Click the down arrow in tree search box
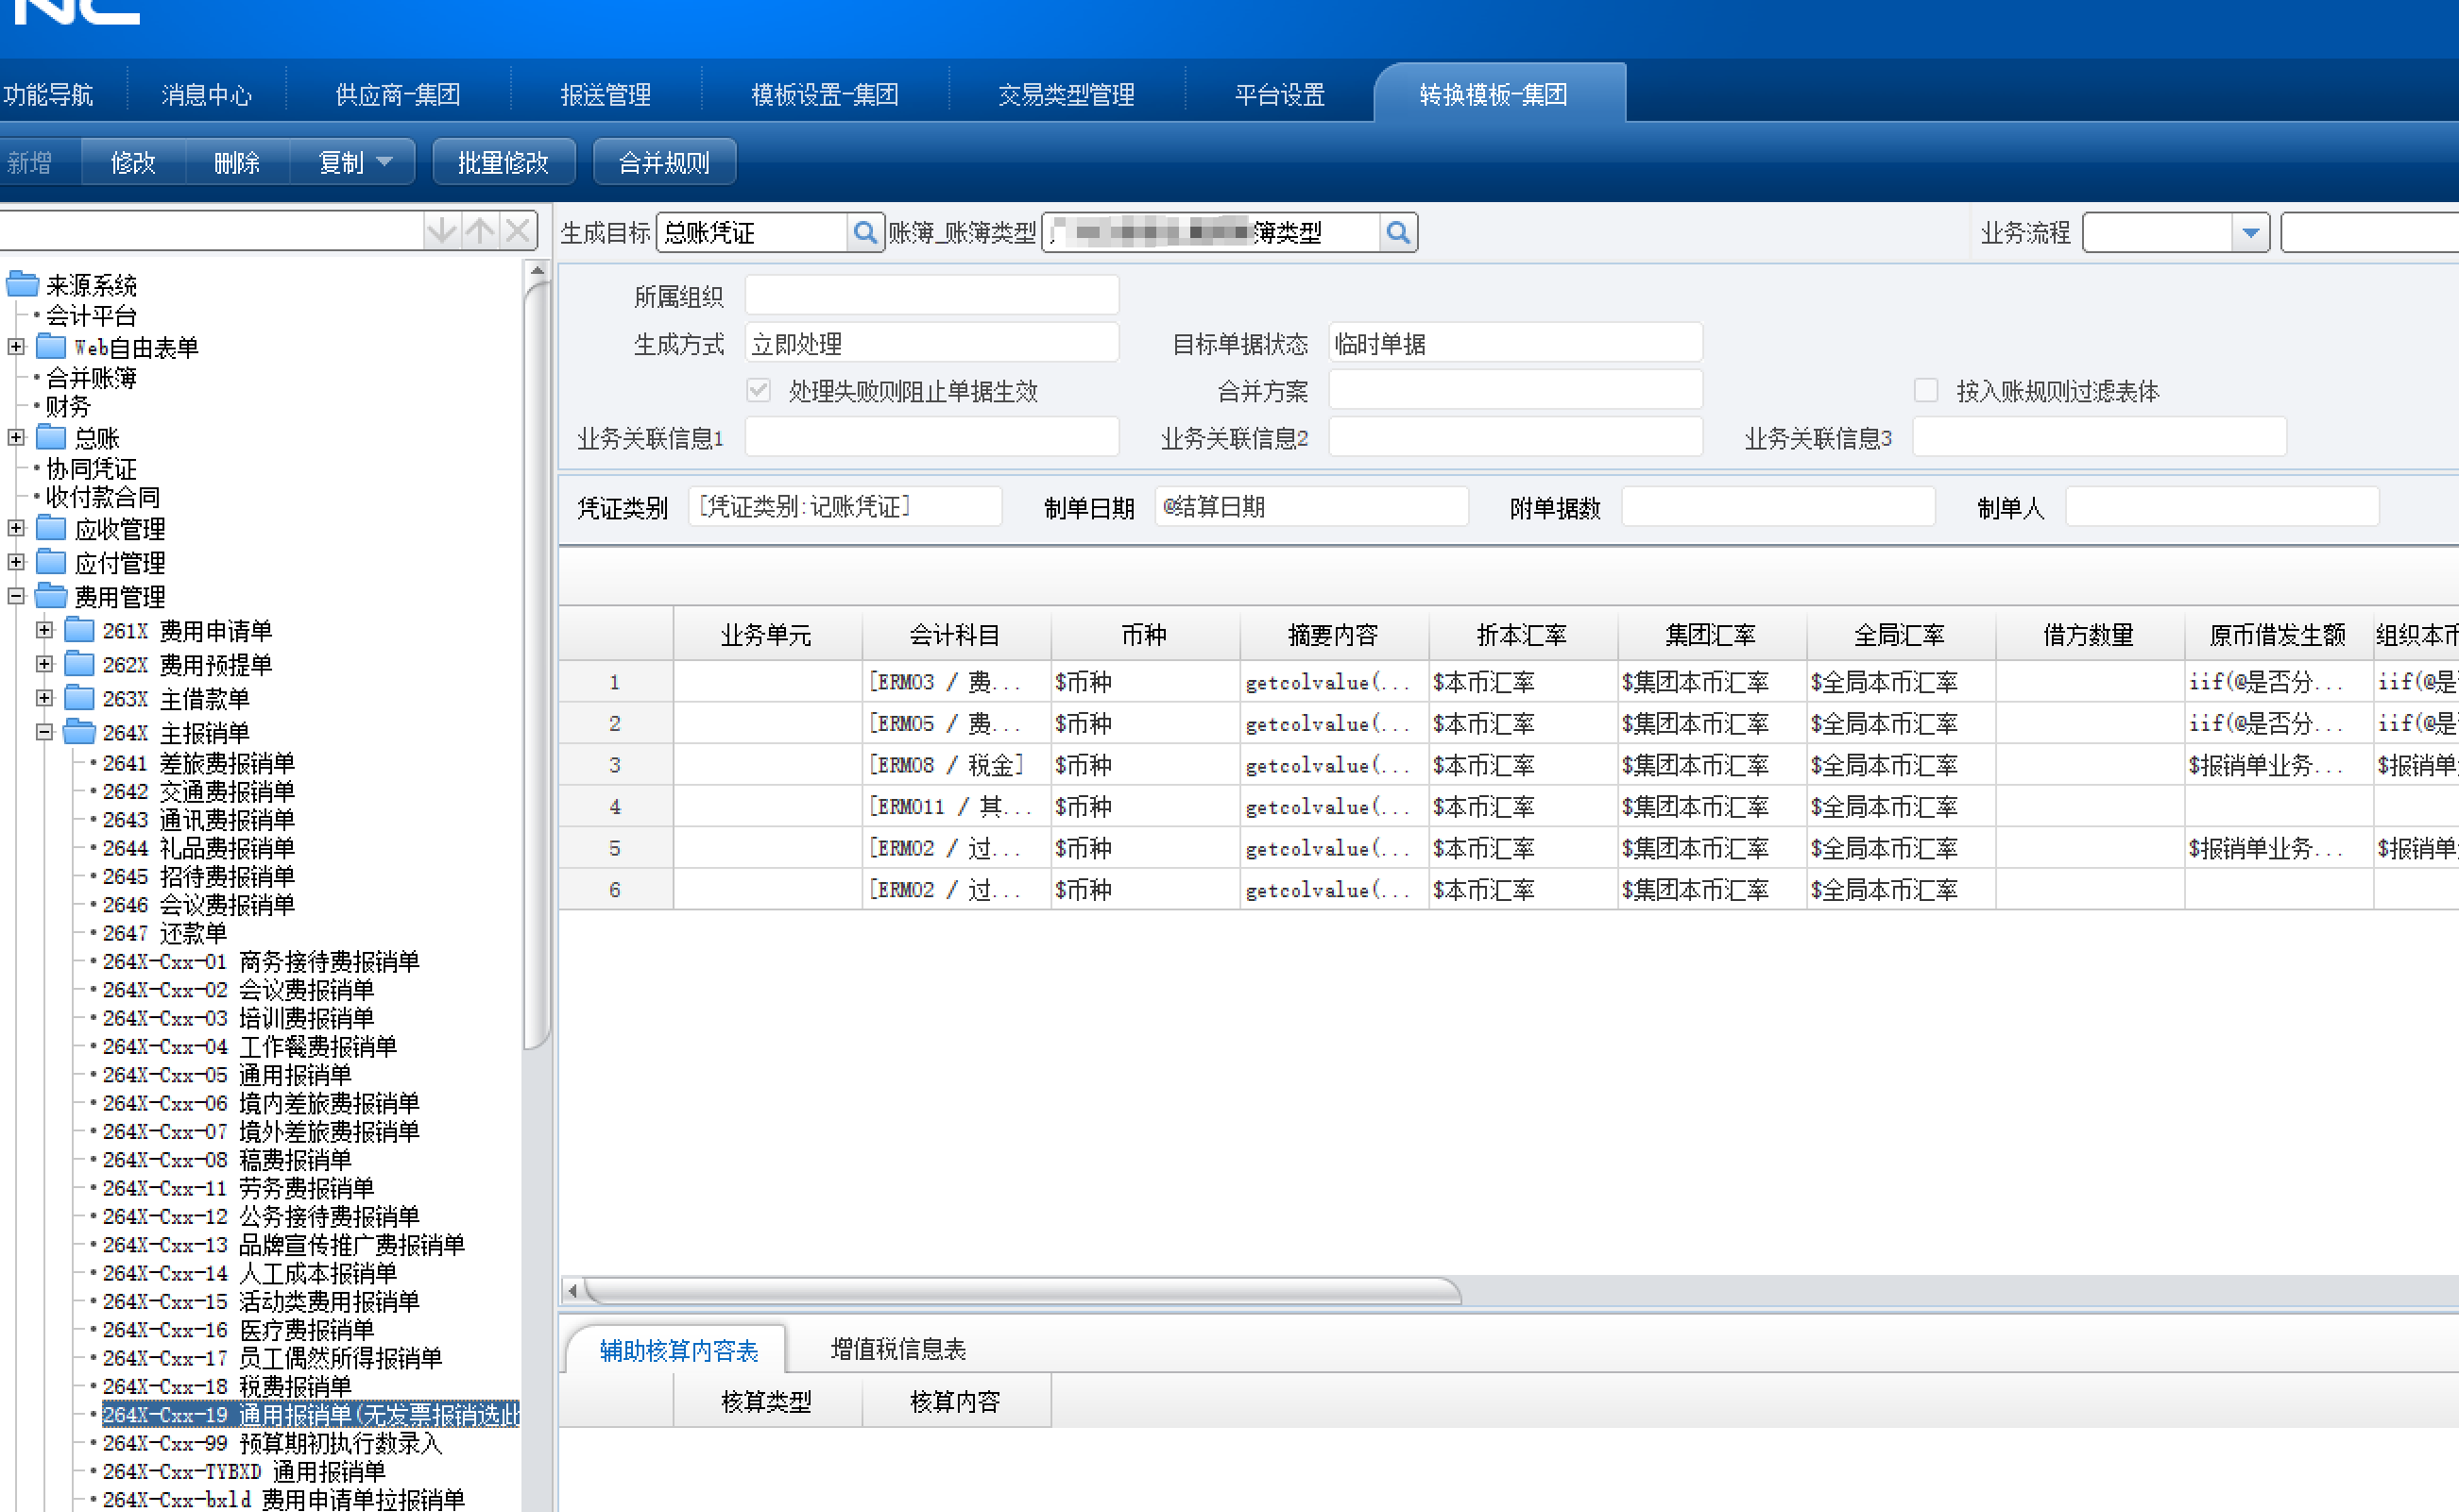The width and height of the screenshot is (2459, 1512). [x=441, y=231]
